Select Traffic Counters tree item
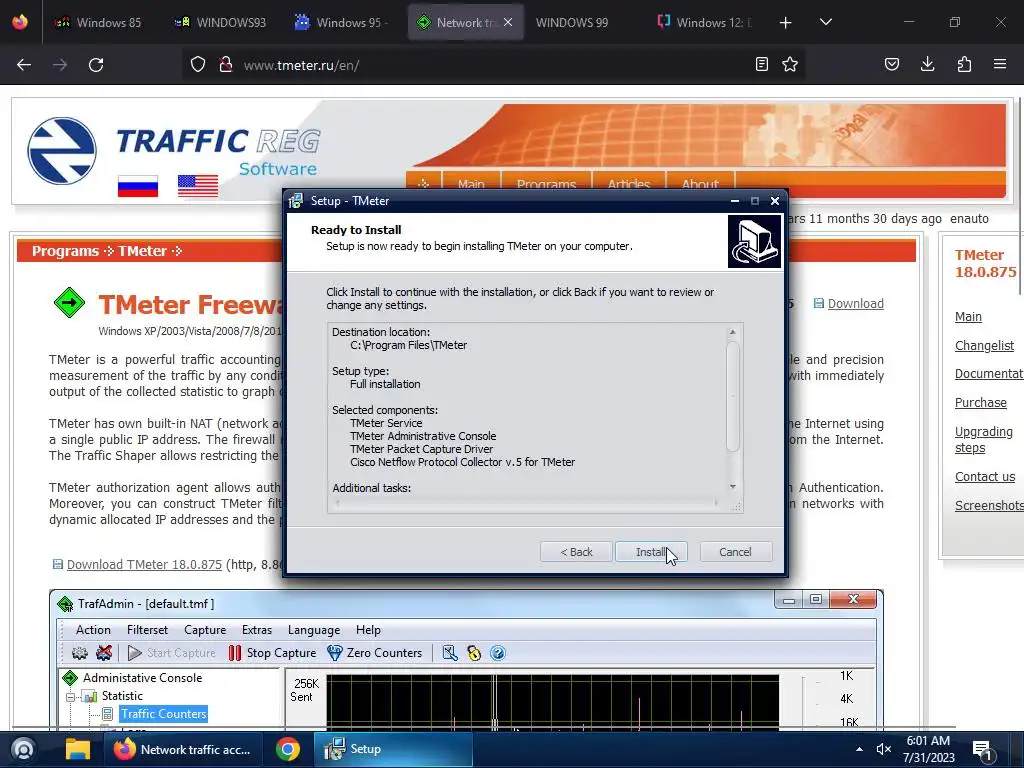Image resolution: width=1024 pixels, height=768 pixels. pyautogui.click(x=163, y=714)
